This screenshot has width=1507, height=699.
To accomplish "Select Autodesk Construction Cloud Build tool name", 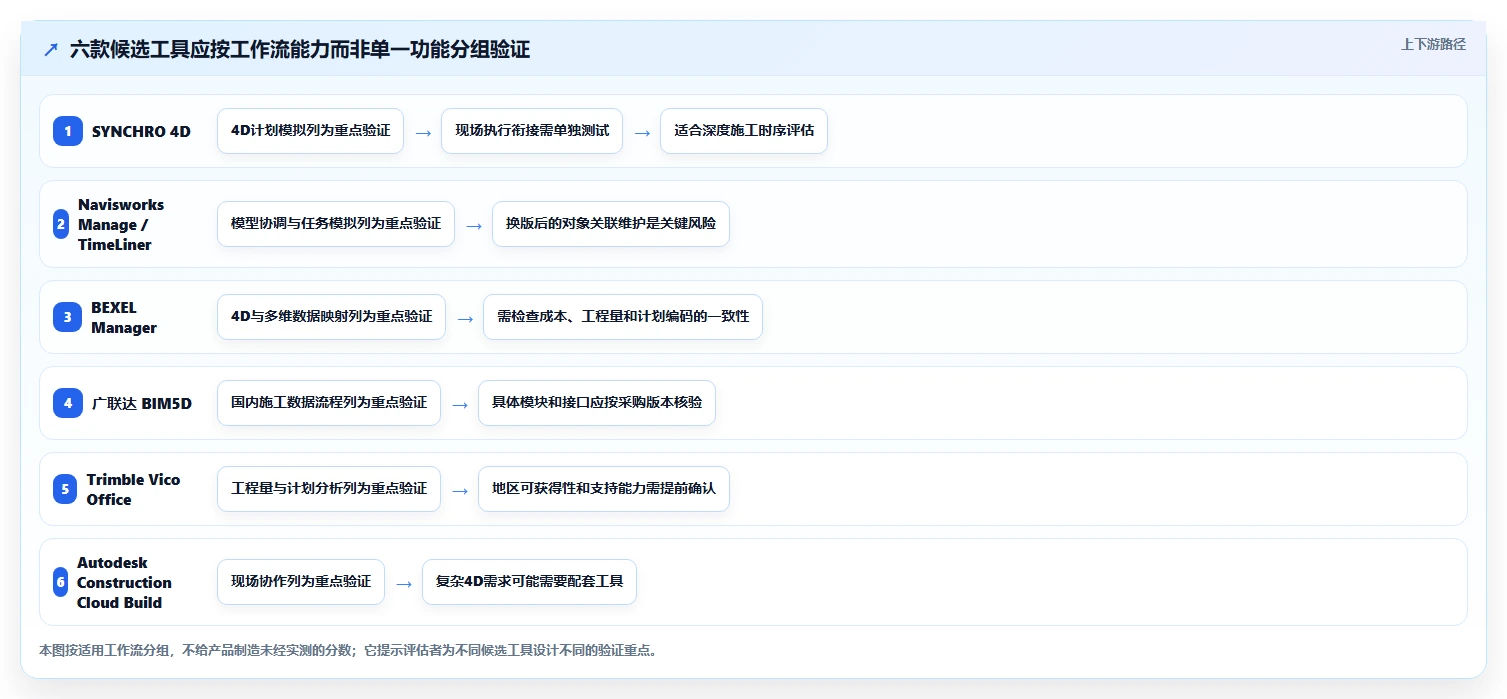I will point(125,582).
